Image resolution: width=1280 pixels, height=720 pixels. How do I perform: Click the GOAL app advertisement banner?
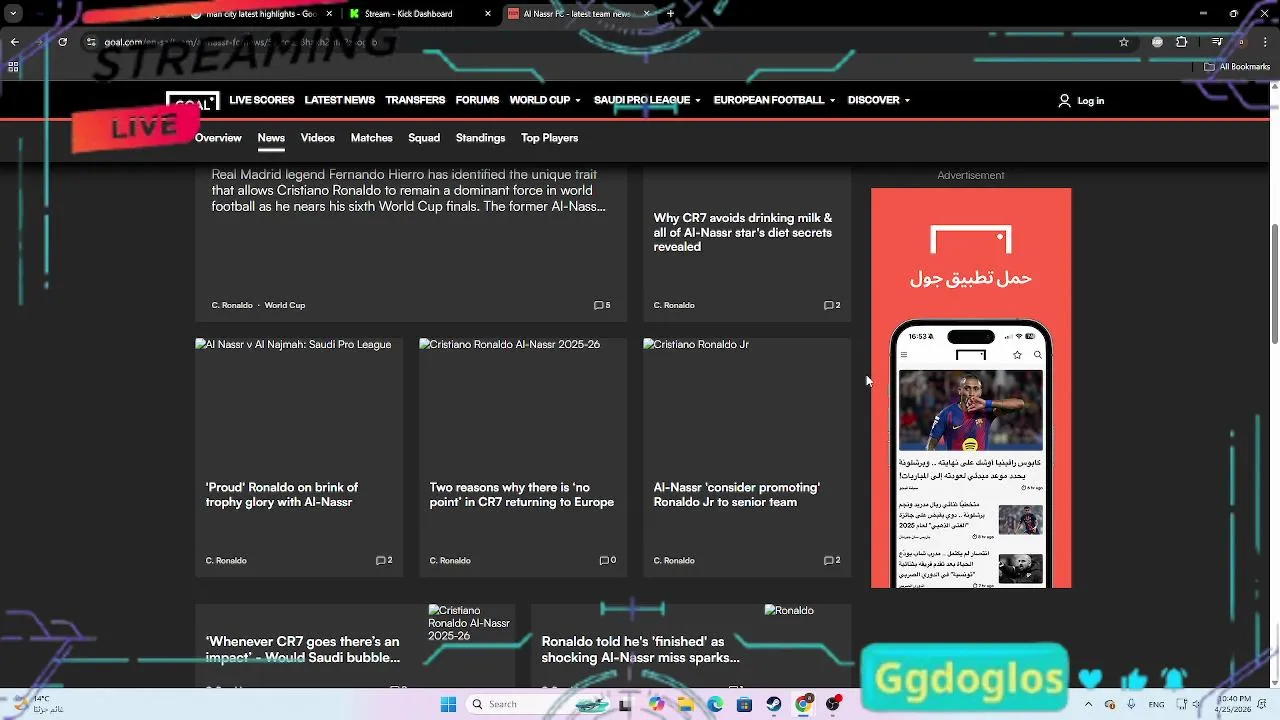coord(971,388)
